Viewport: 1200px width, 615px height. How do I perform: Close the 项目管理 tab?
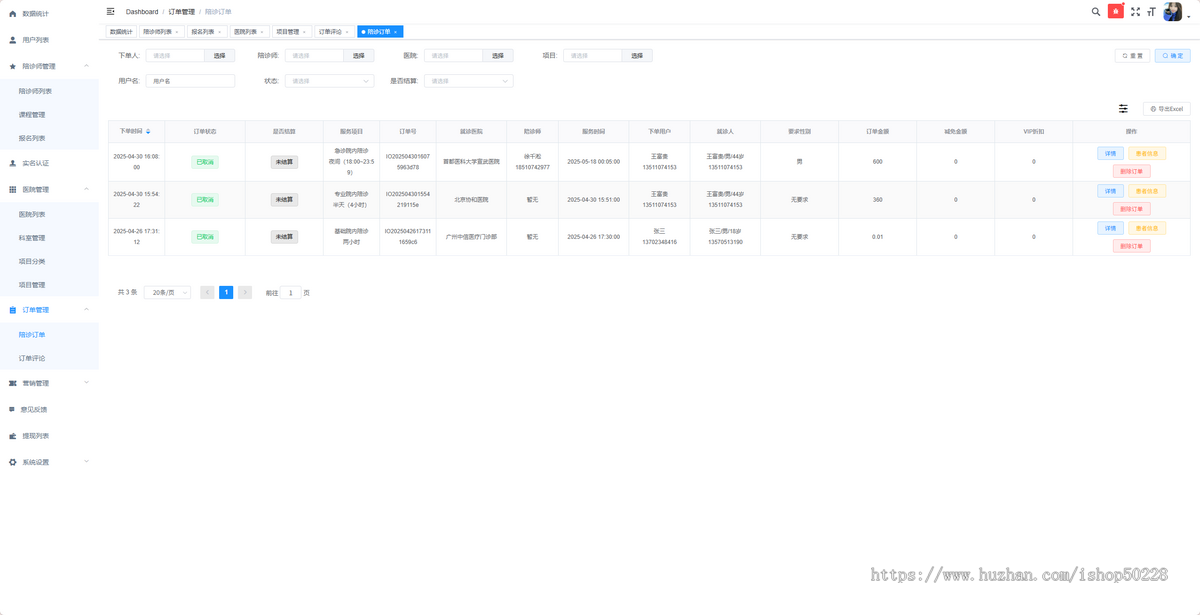click(304, 32)
